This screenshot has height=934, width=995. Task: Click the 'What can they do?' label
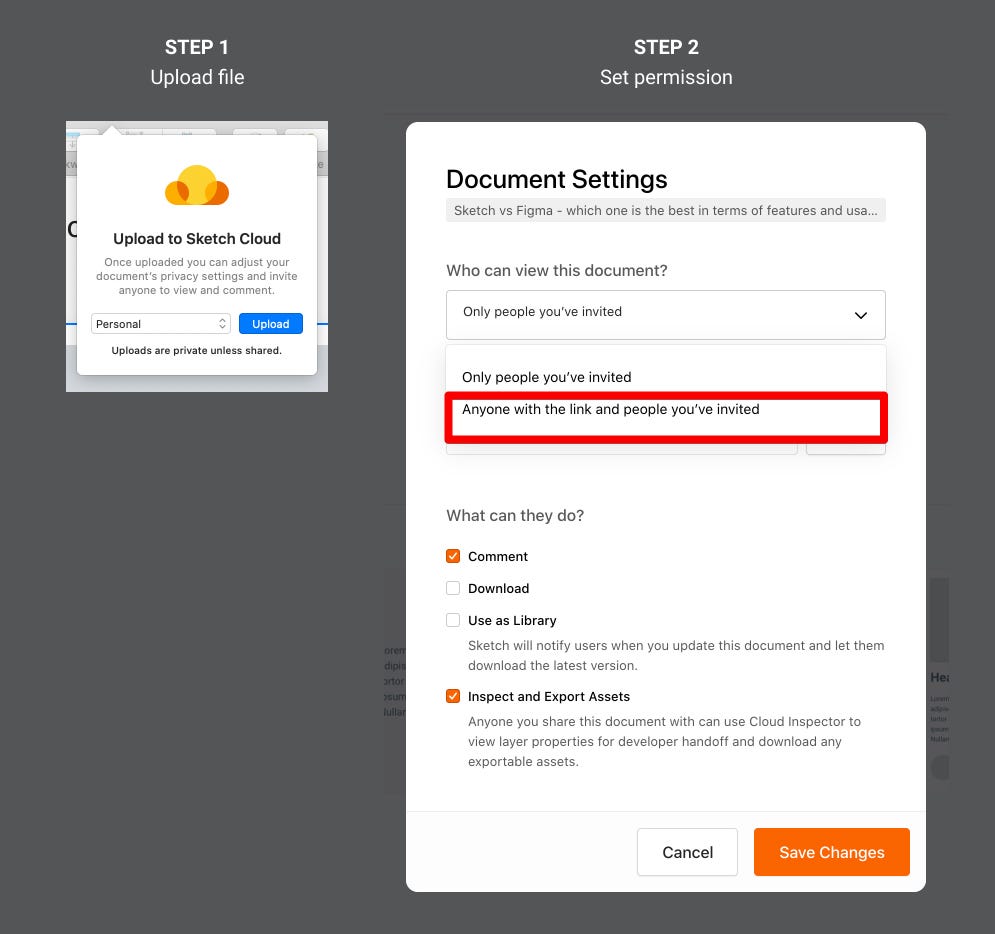515,515
